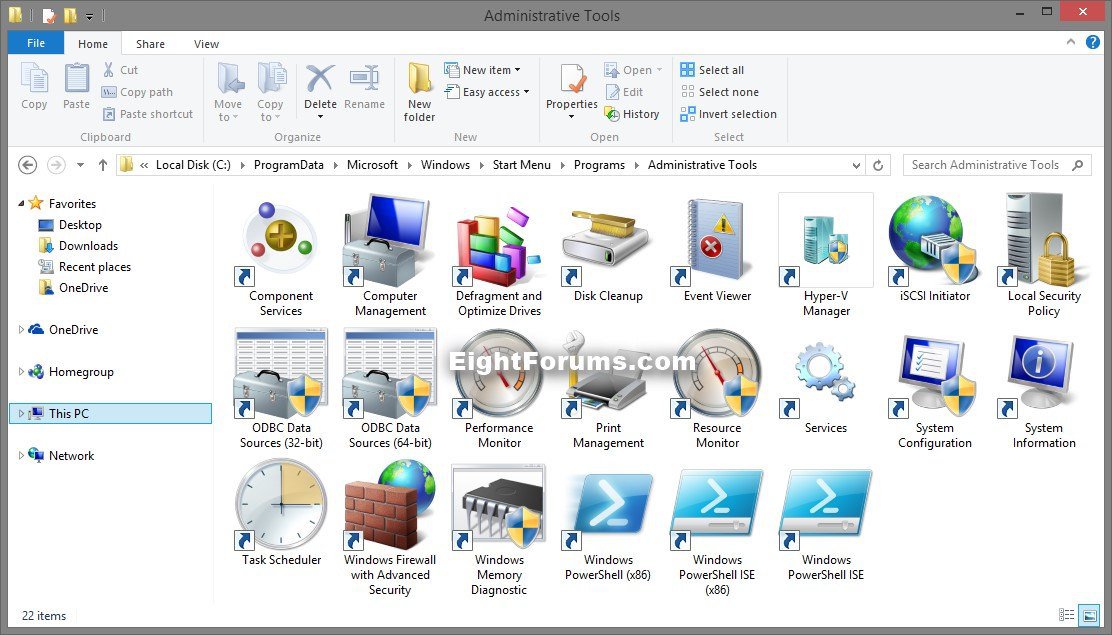Expand the OneDrive tree node
This screenshot has height=635, width=1112.
[21, 329]
